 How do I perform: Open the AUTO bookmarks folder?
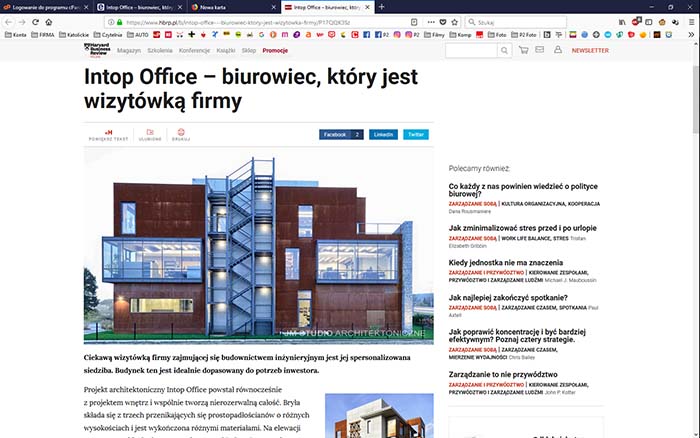pos(138,34)
